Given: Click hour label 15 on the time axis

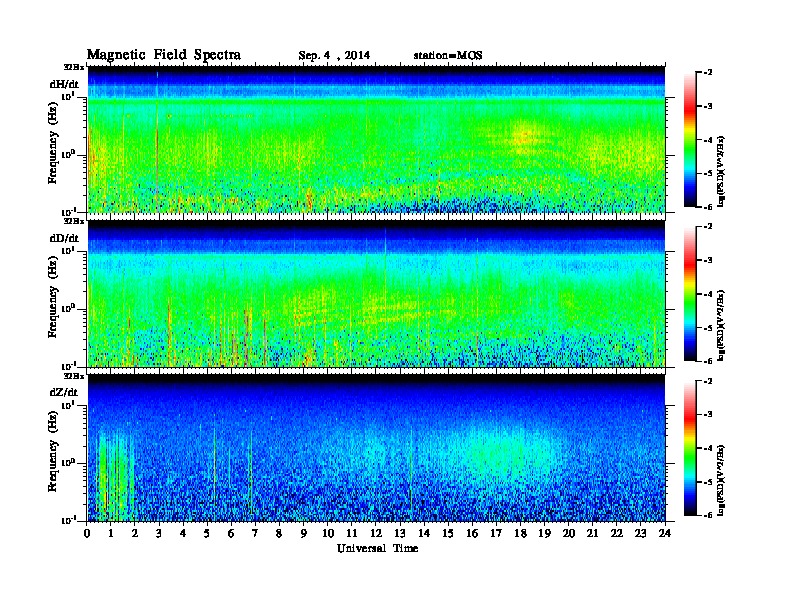Looking at the screenshot, I should click(x=448, y=534).
